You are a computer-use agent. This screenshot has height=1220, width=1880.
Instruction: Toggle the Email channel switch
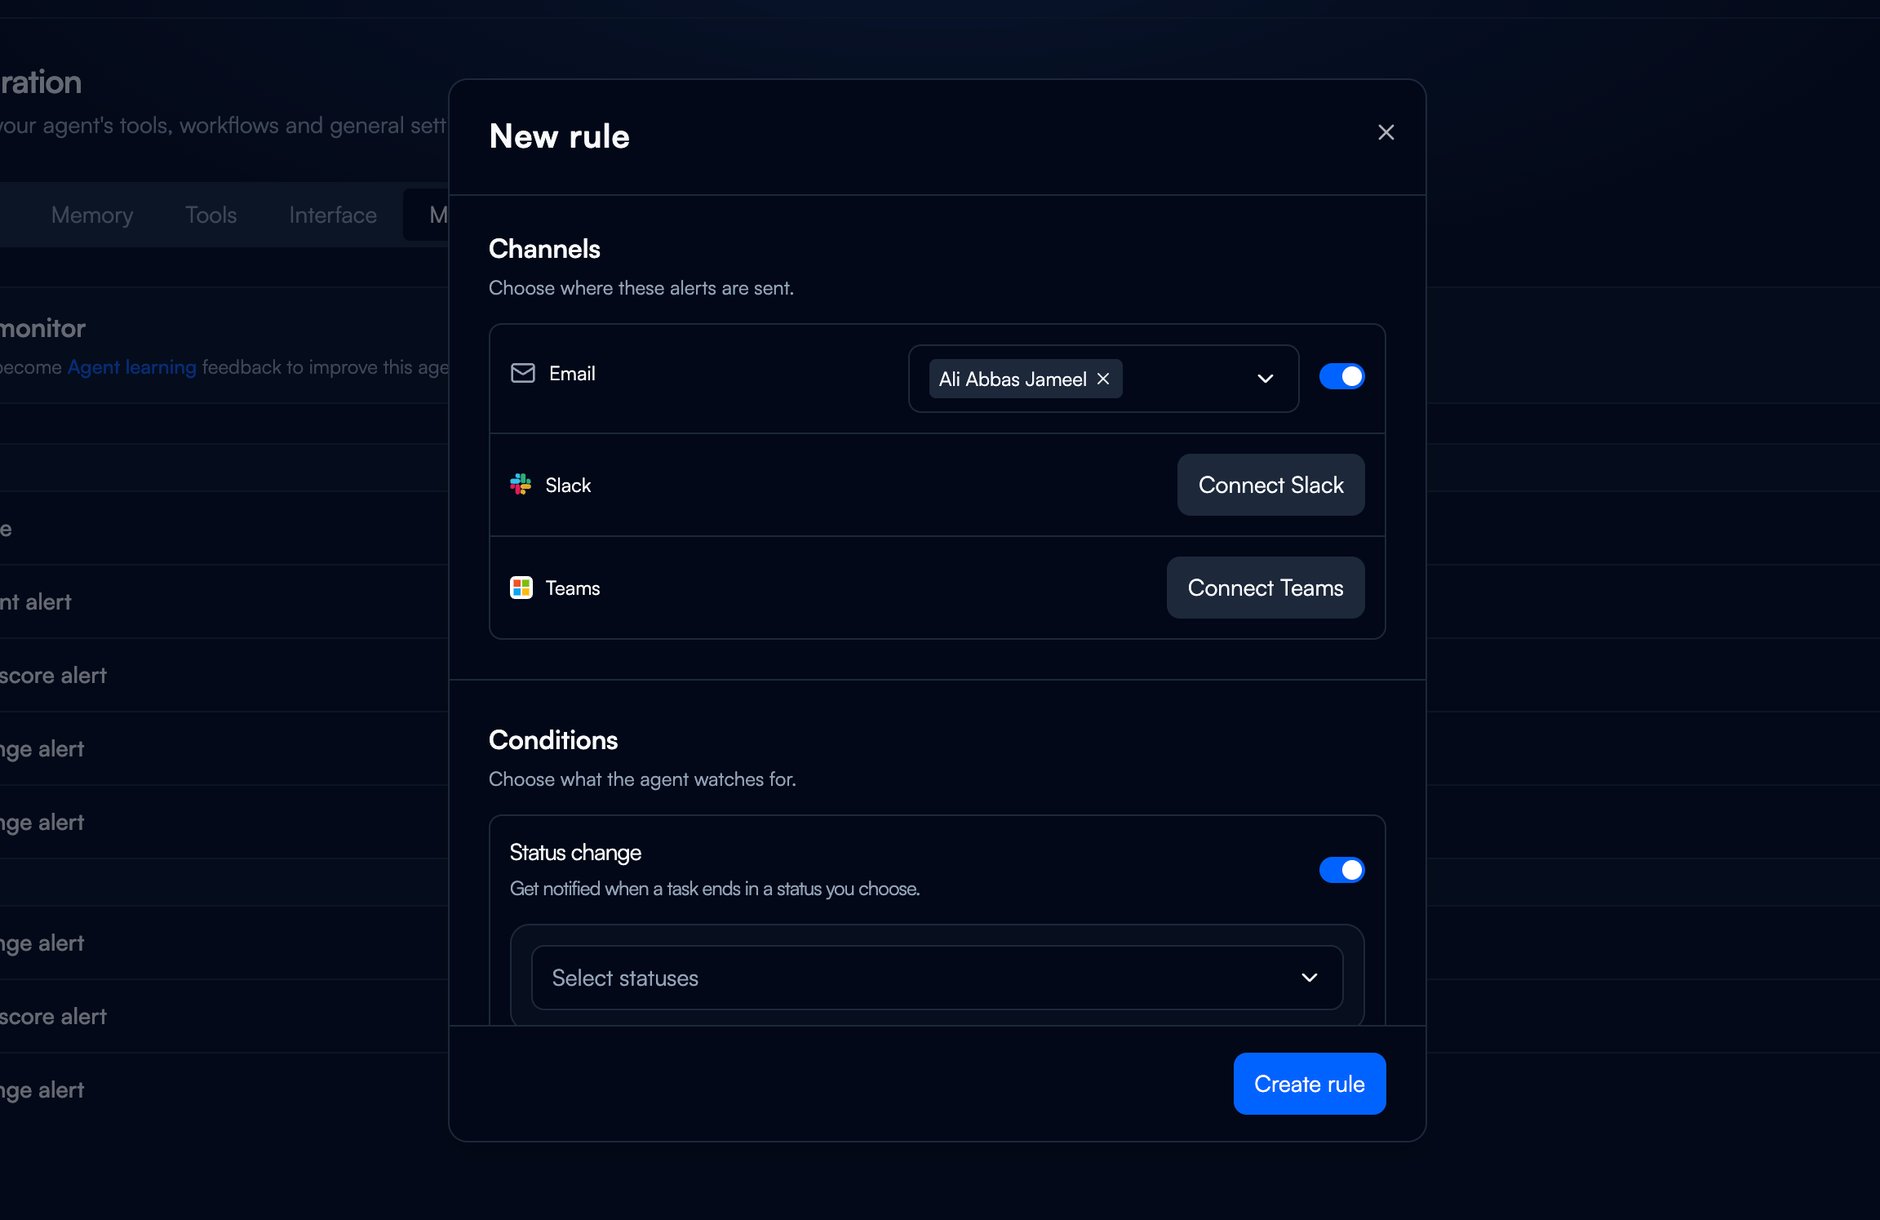coord(1341,376)
